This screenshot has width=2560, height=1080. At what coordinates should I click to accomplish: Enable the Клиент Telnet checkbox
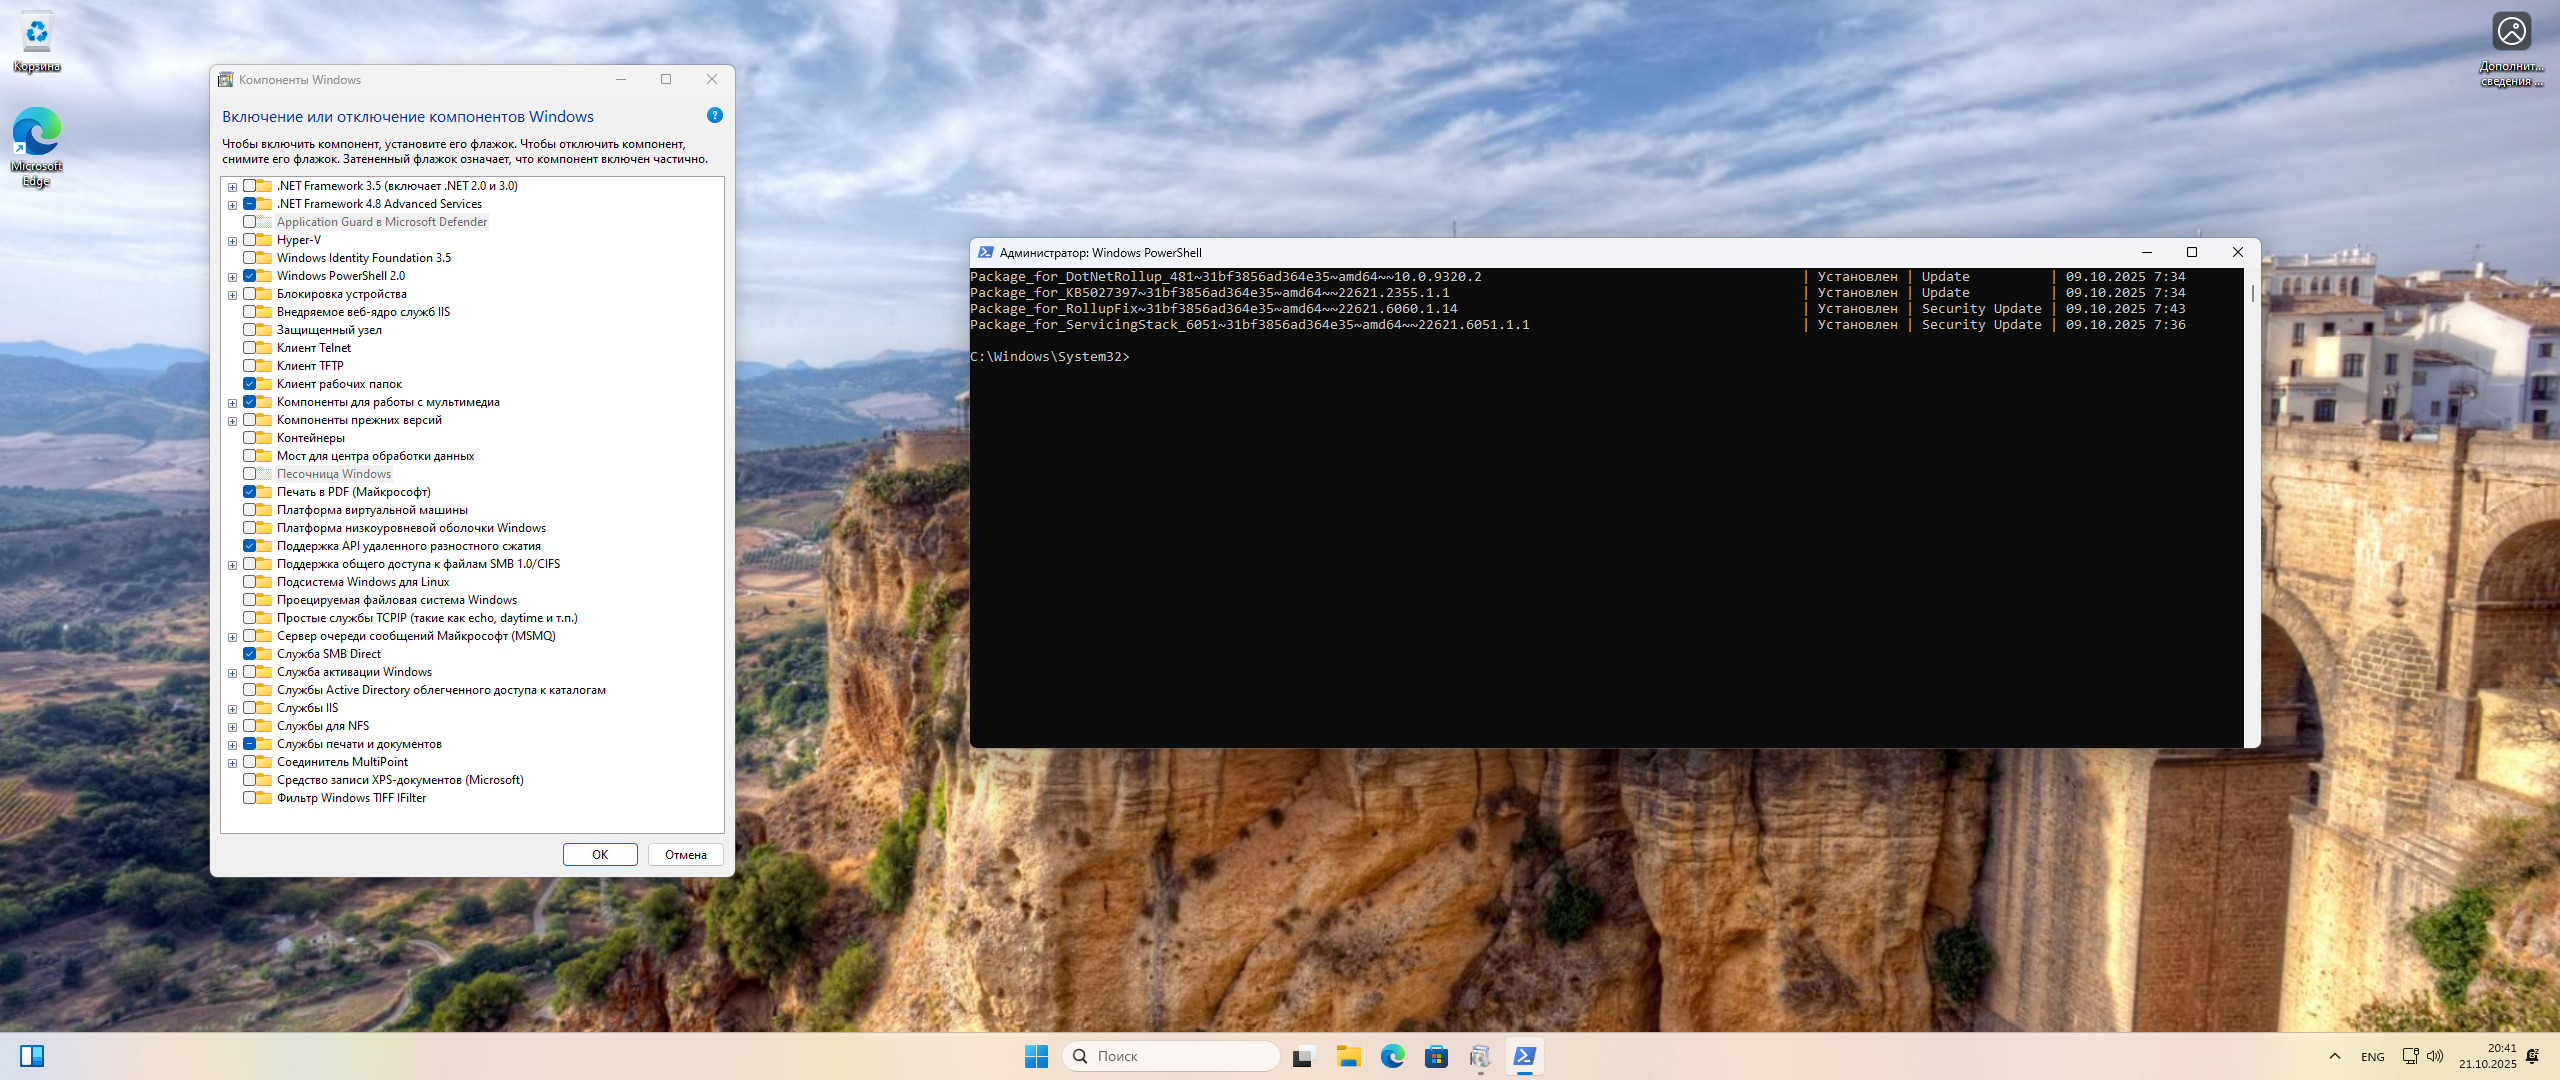249,348
